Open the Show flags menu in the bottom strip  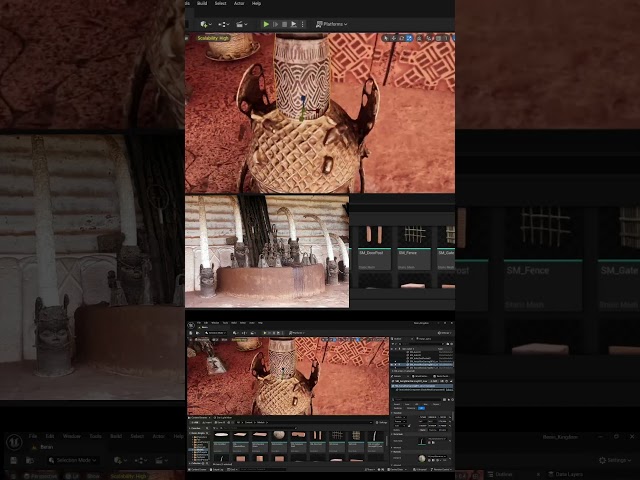(93, 476)
